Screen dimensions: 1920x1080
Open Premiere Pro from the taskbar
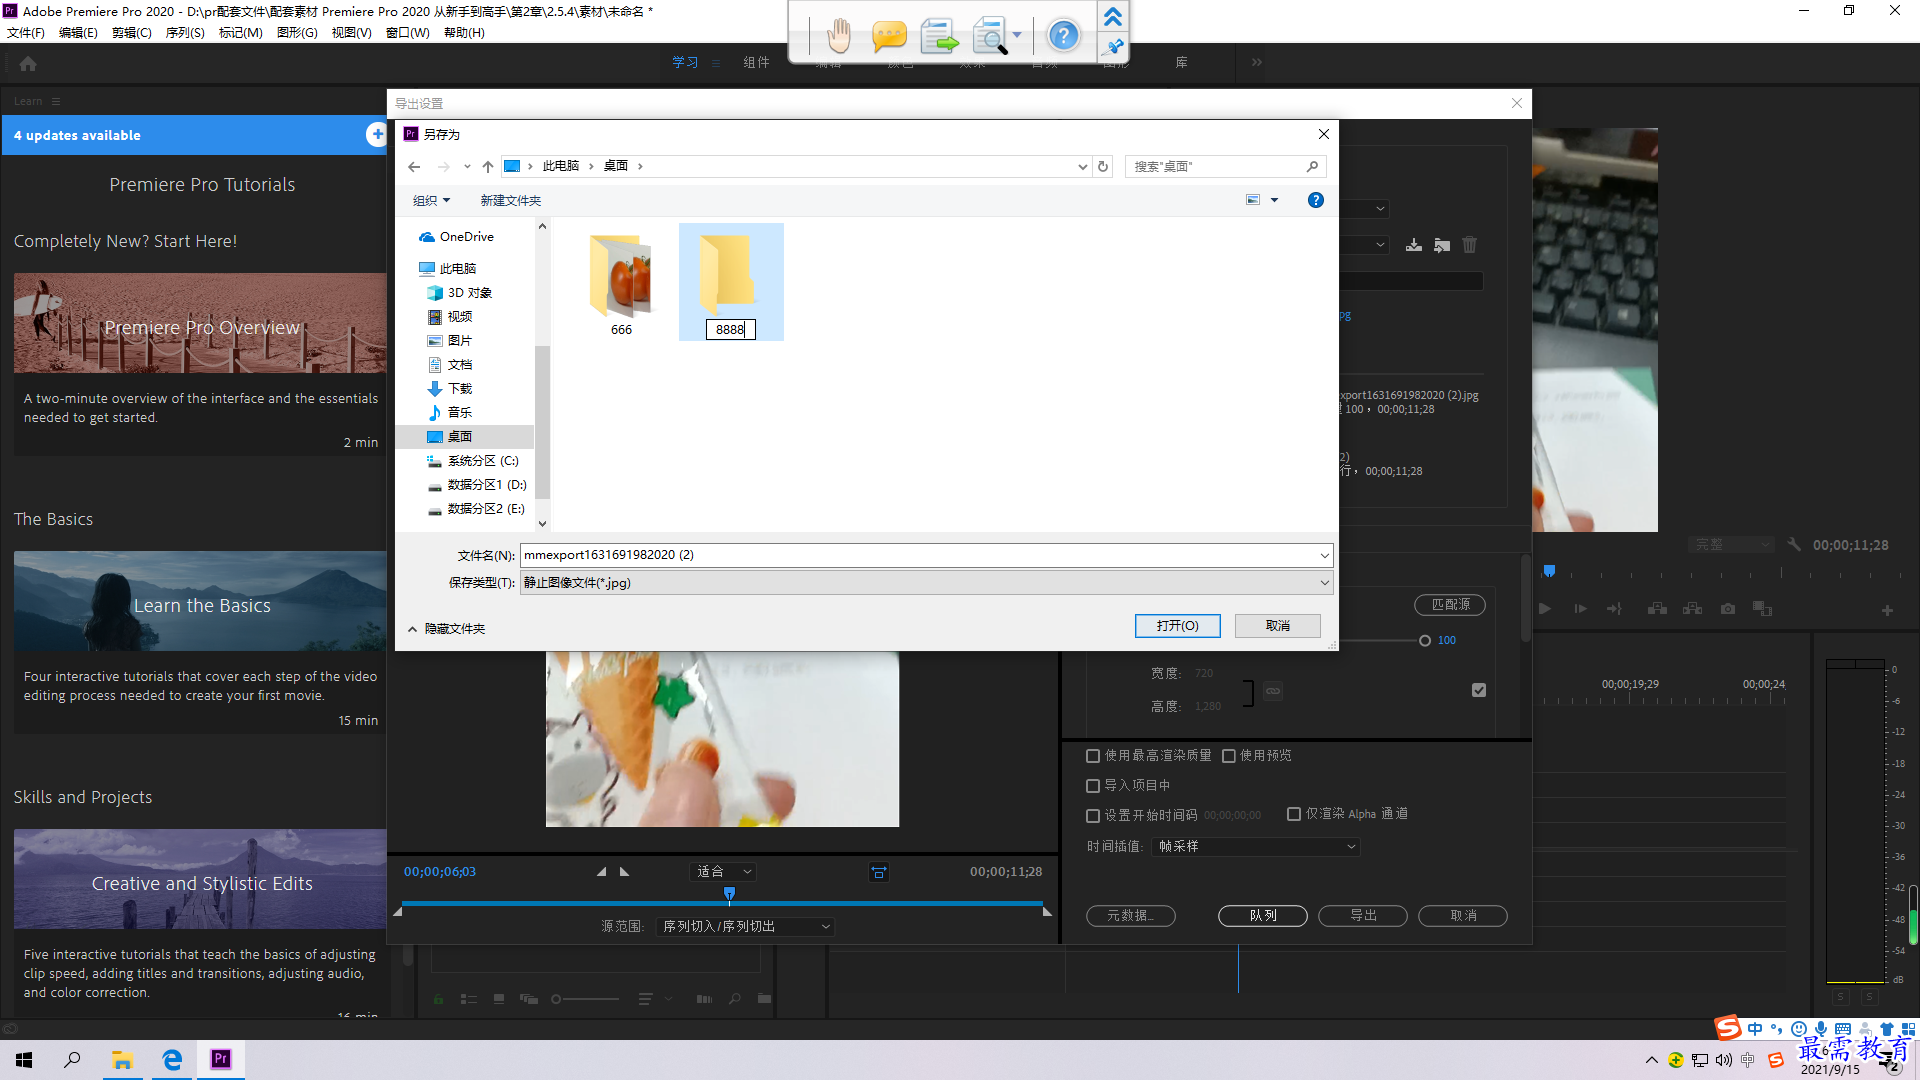(x=221, y=1059)
